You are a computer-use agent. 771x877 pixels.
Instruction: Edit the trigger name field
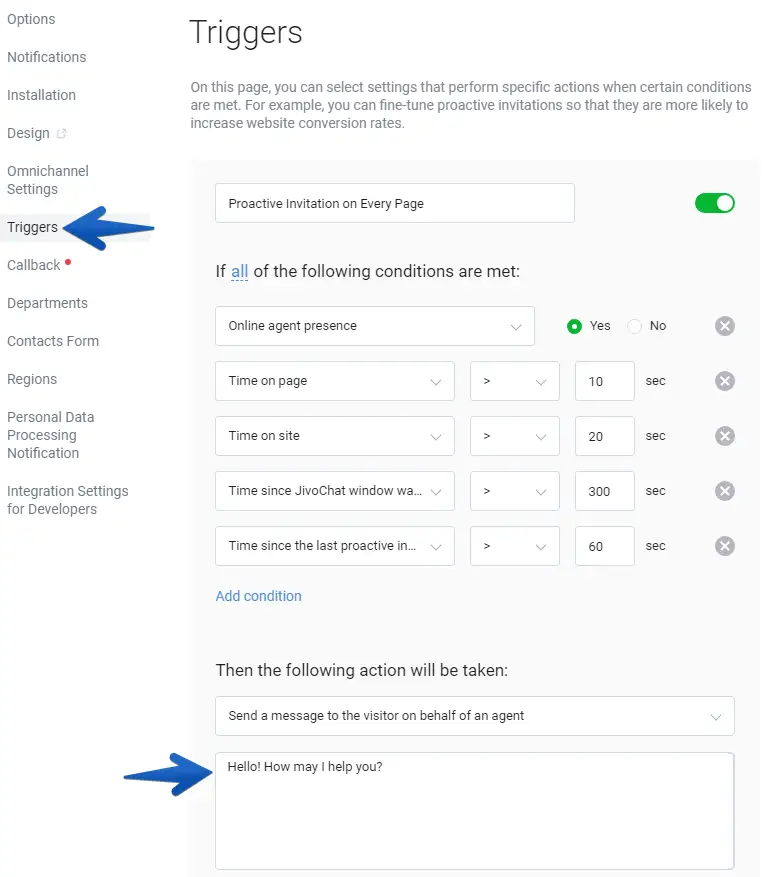coord(394,203)
